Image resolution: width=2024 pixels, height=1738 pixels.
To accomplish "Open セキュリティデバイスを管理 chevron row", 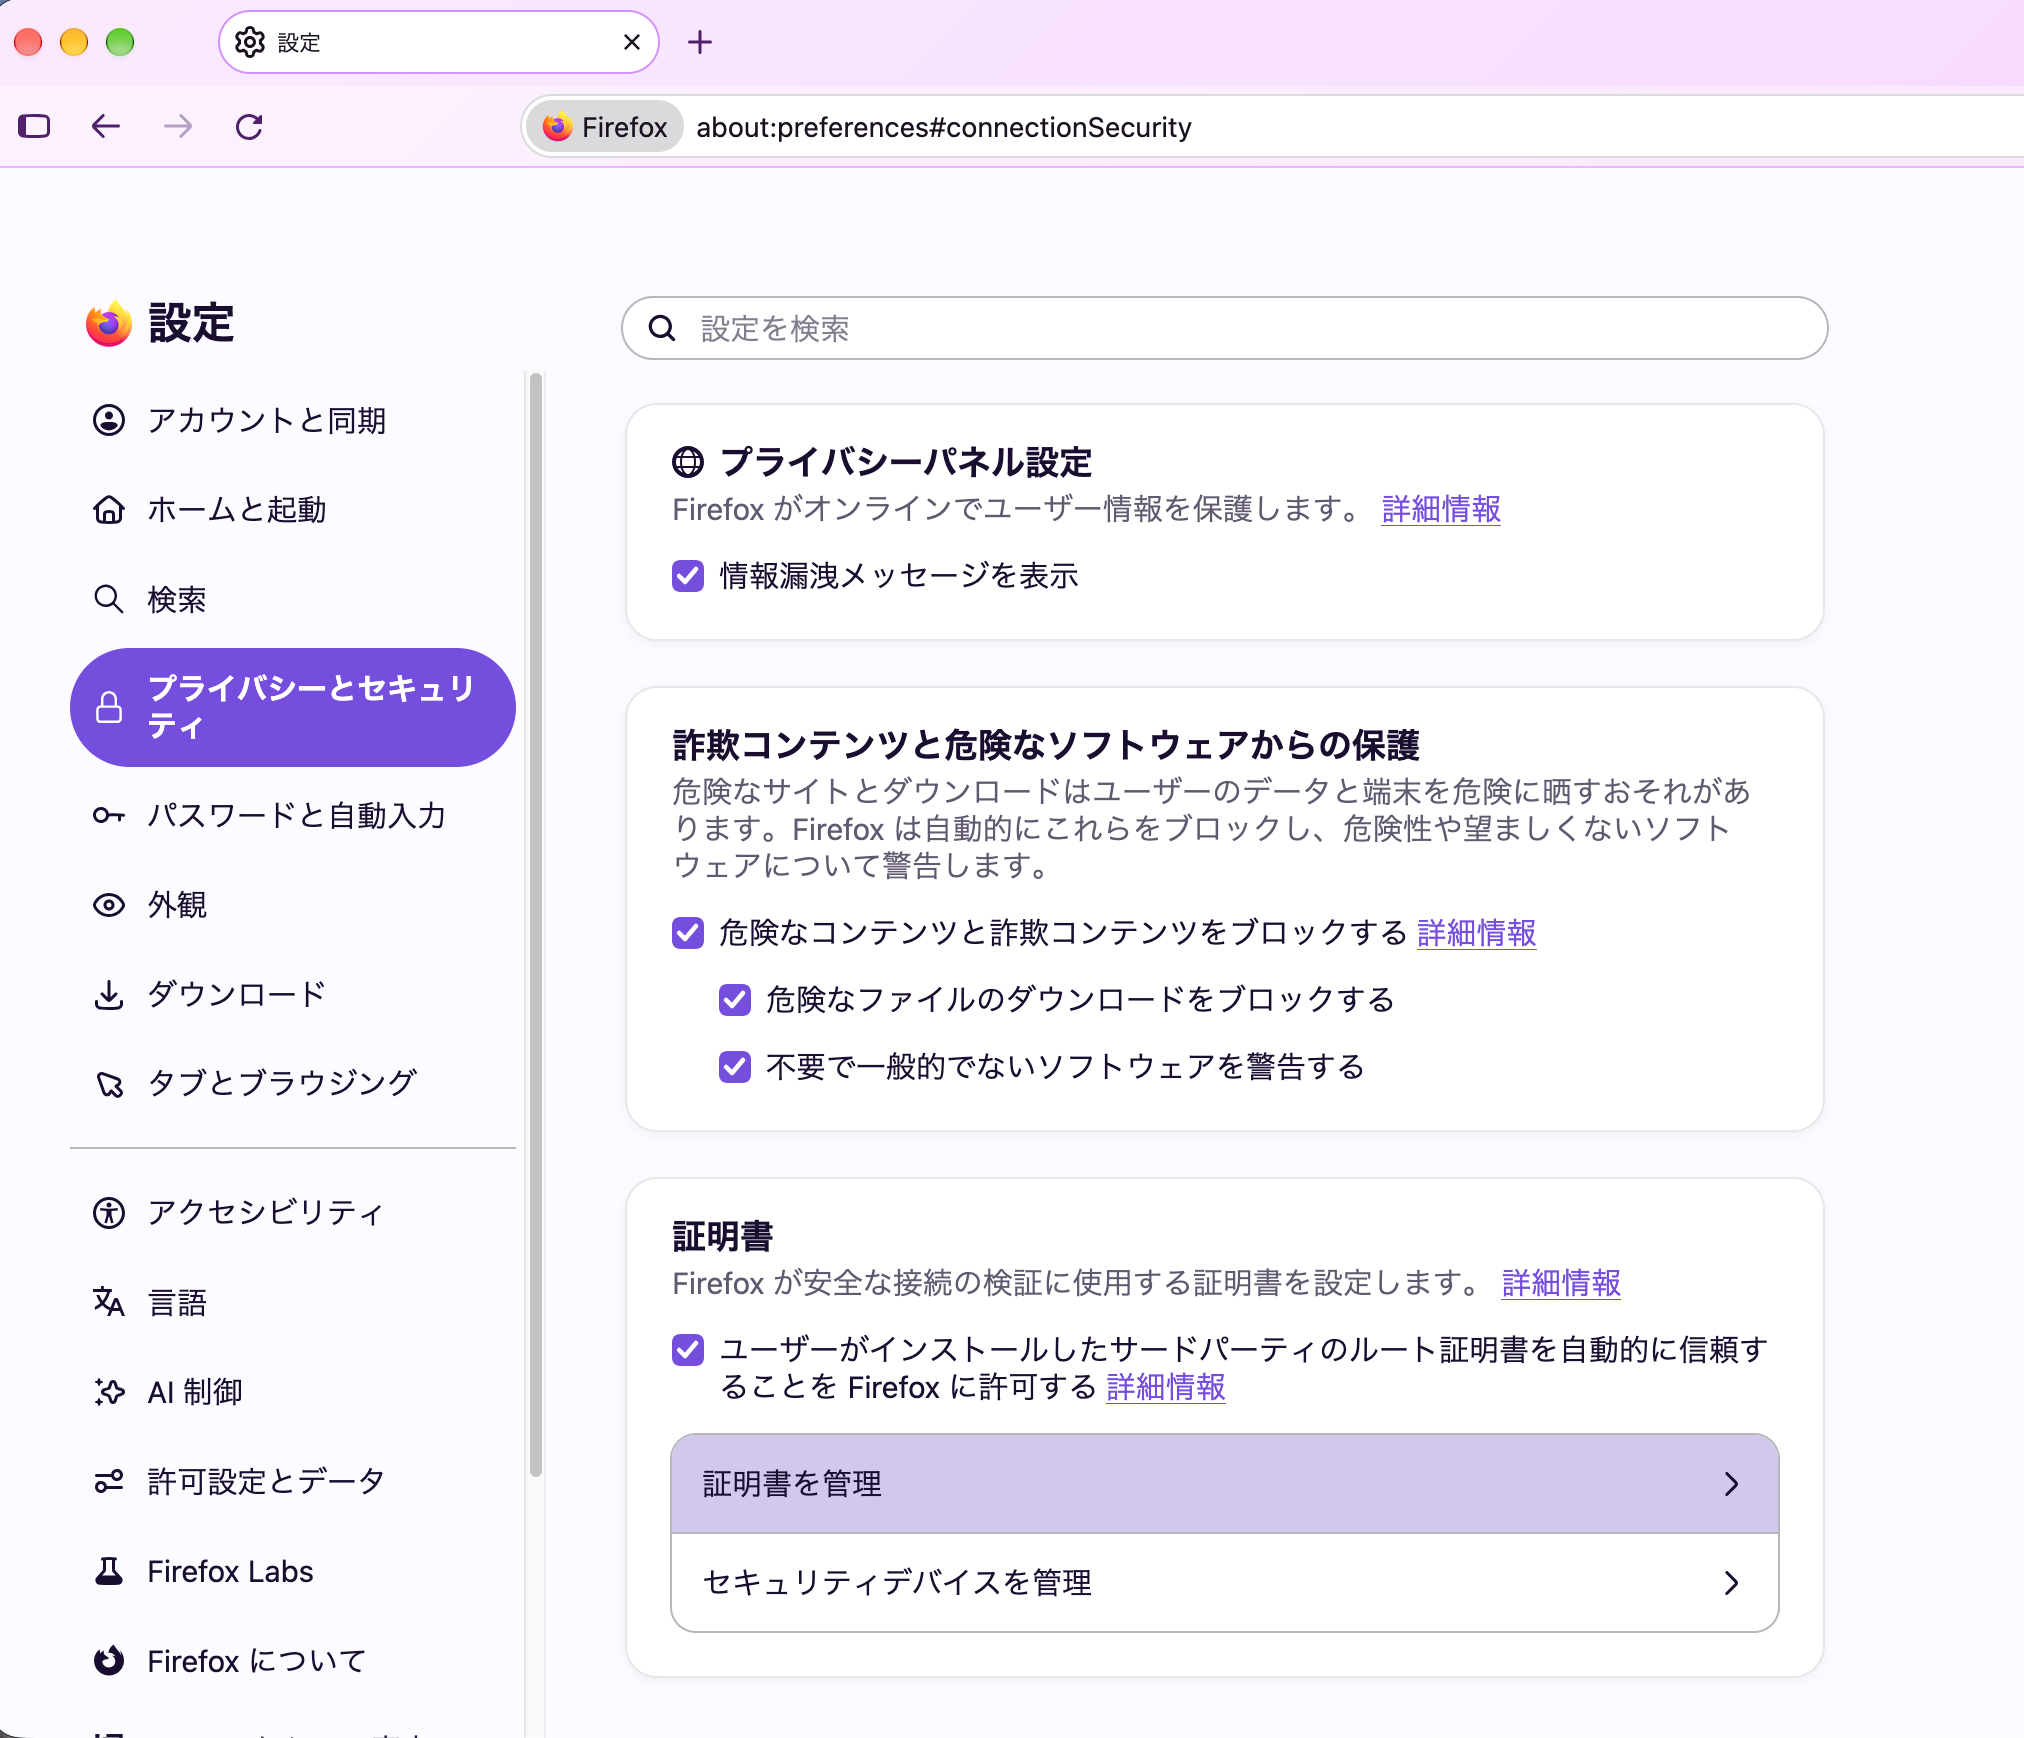I will [x=1225, y=1583].
